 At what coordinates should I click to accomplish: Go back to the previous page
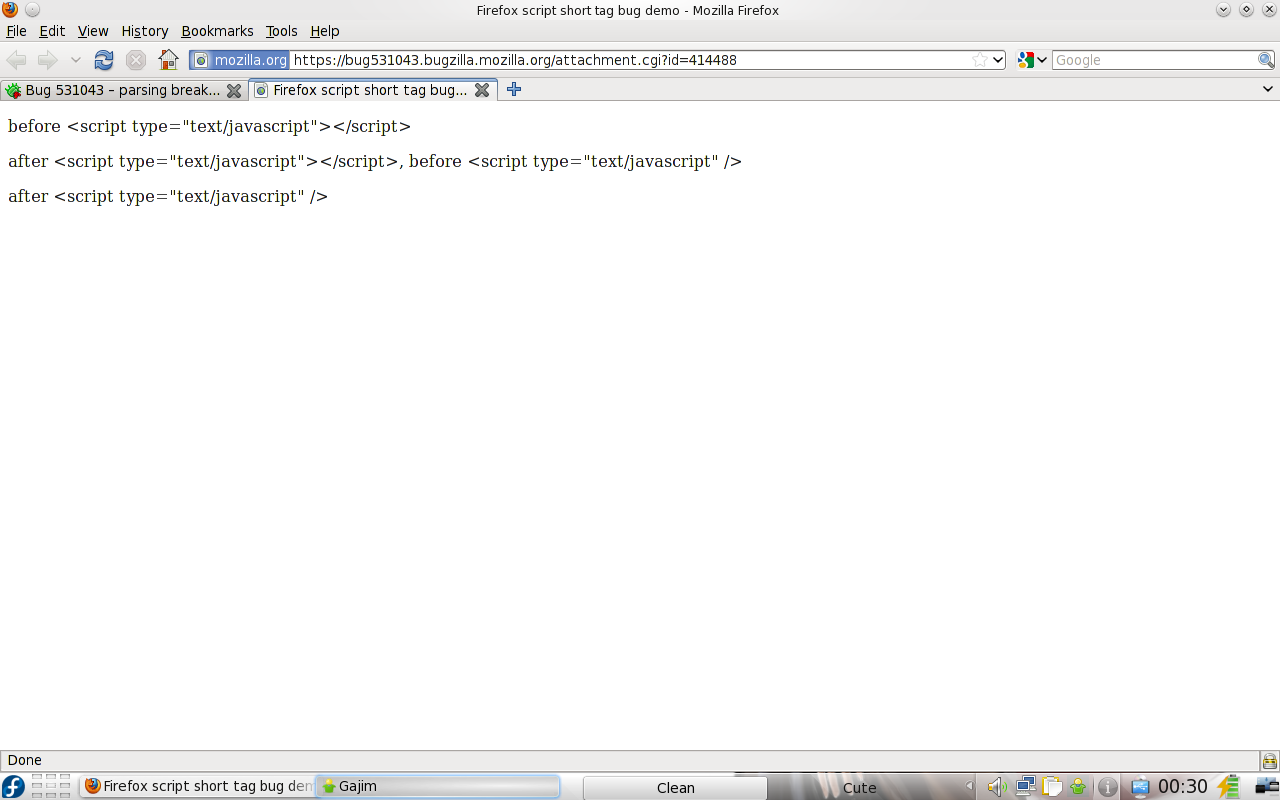point(17,60)
